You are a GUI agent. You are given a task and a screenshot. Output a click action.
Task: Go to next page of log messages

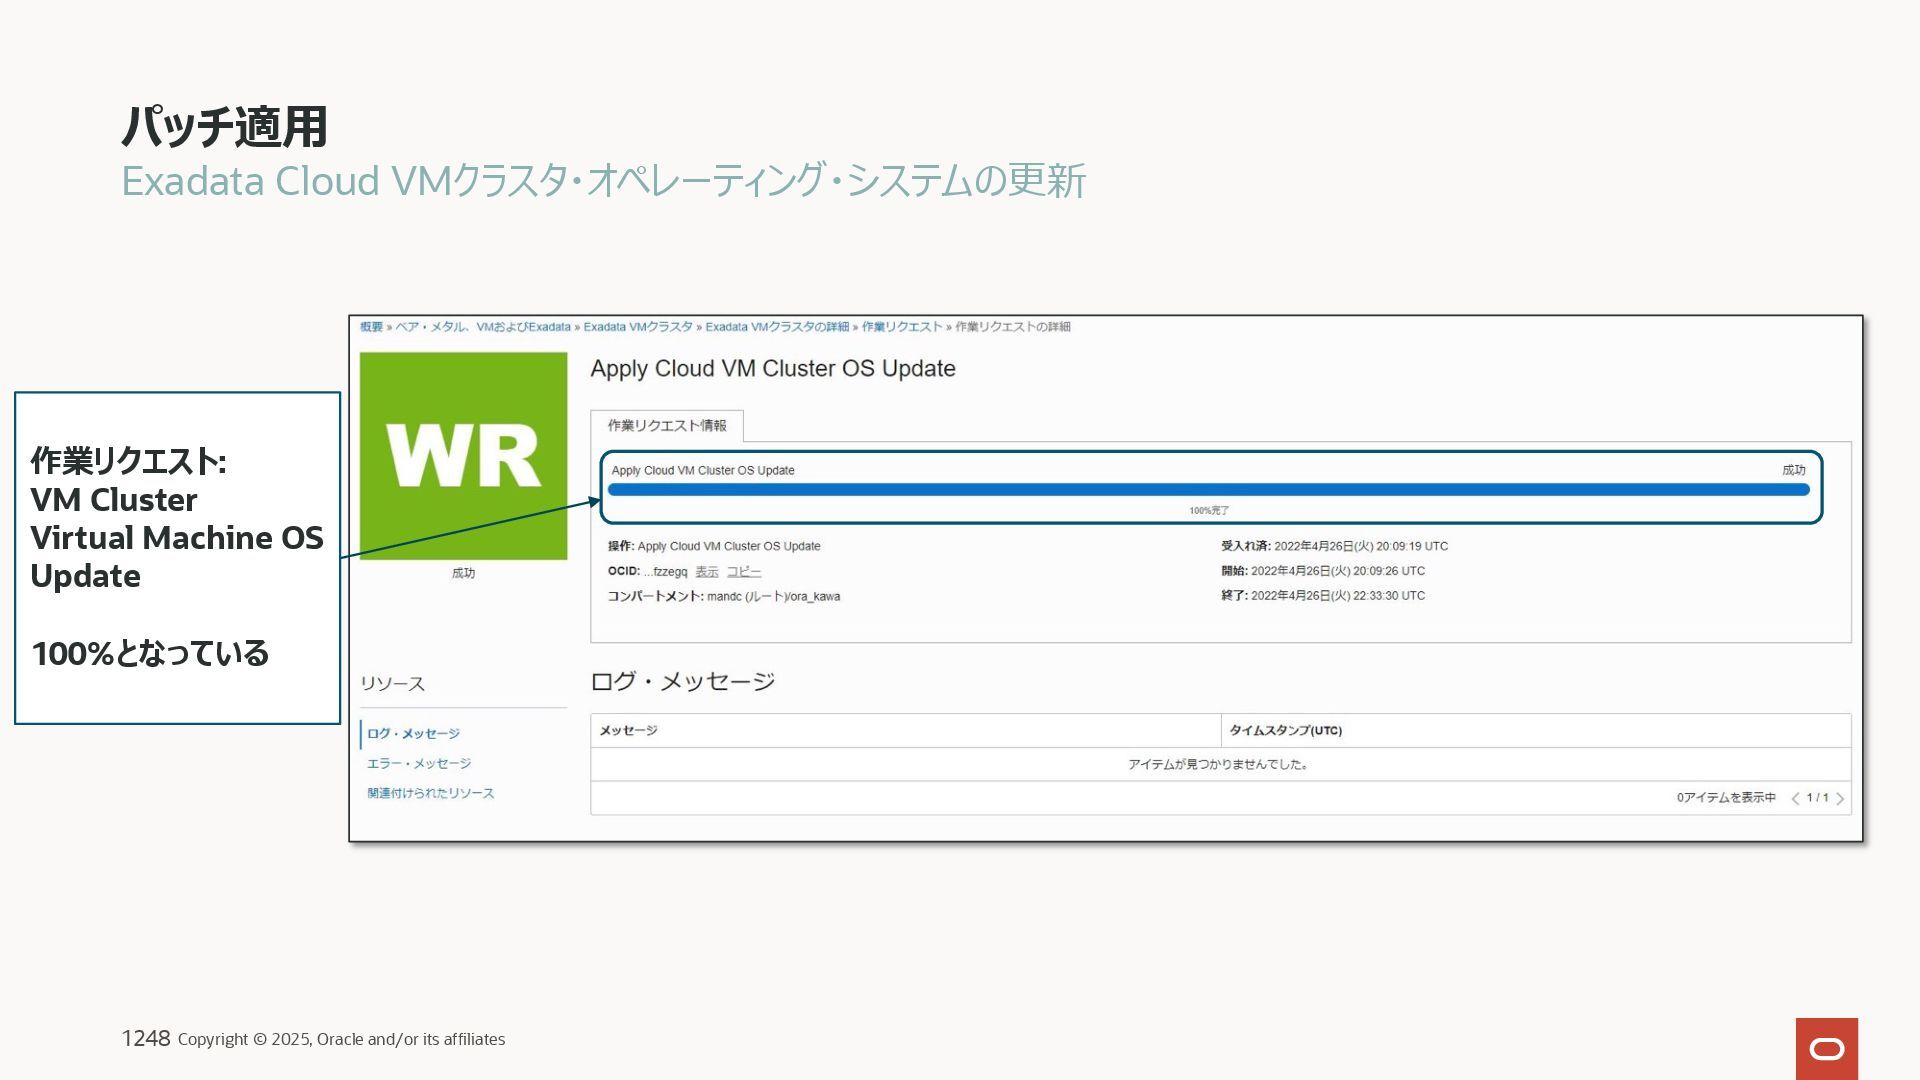click(1840, 798)
